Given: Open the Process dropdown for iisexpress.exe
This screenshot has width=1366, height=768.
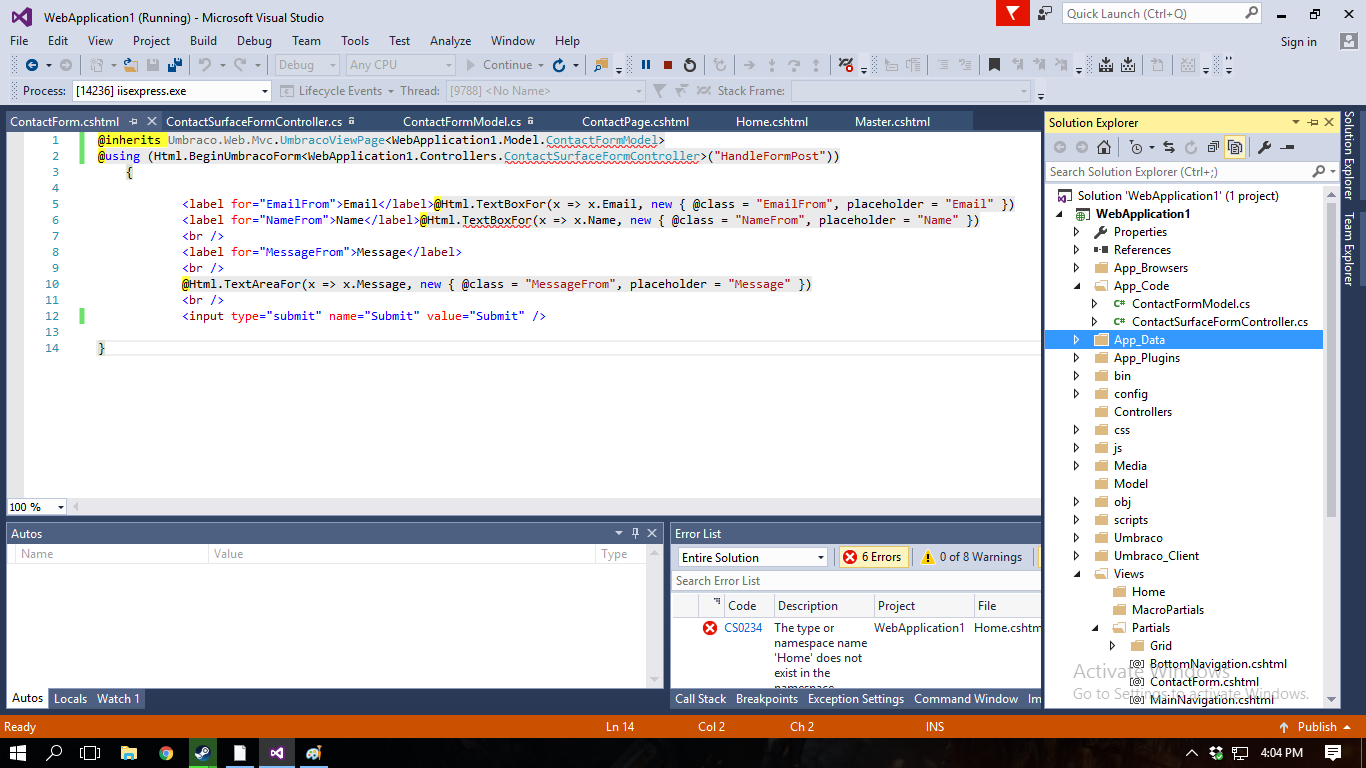Looking at the screenshot, I should tap(264, 91).
